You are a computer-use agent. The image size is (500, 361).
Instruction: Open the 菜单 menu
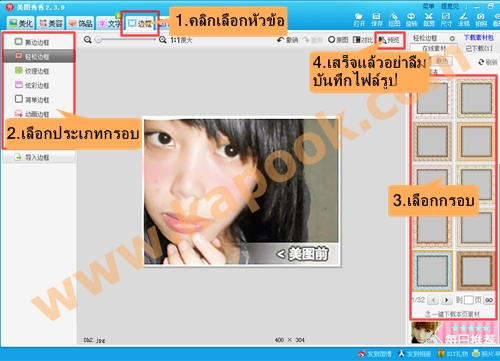click(x=429, y=6)
